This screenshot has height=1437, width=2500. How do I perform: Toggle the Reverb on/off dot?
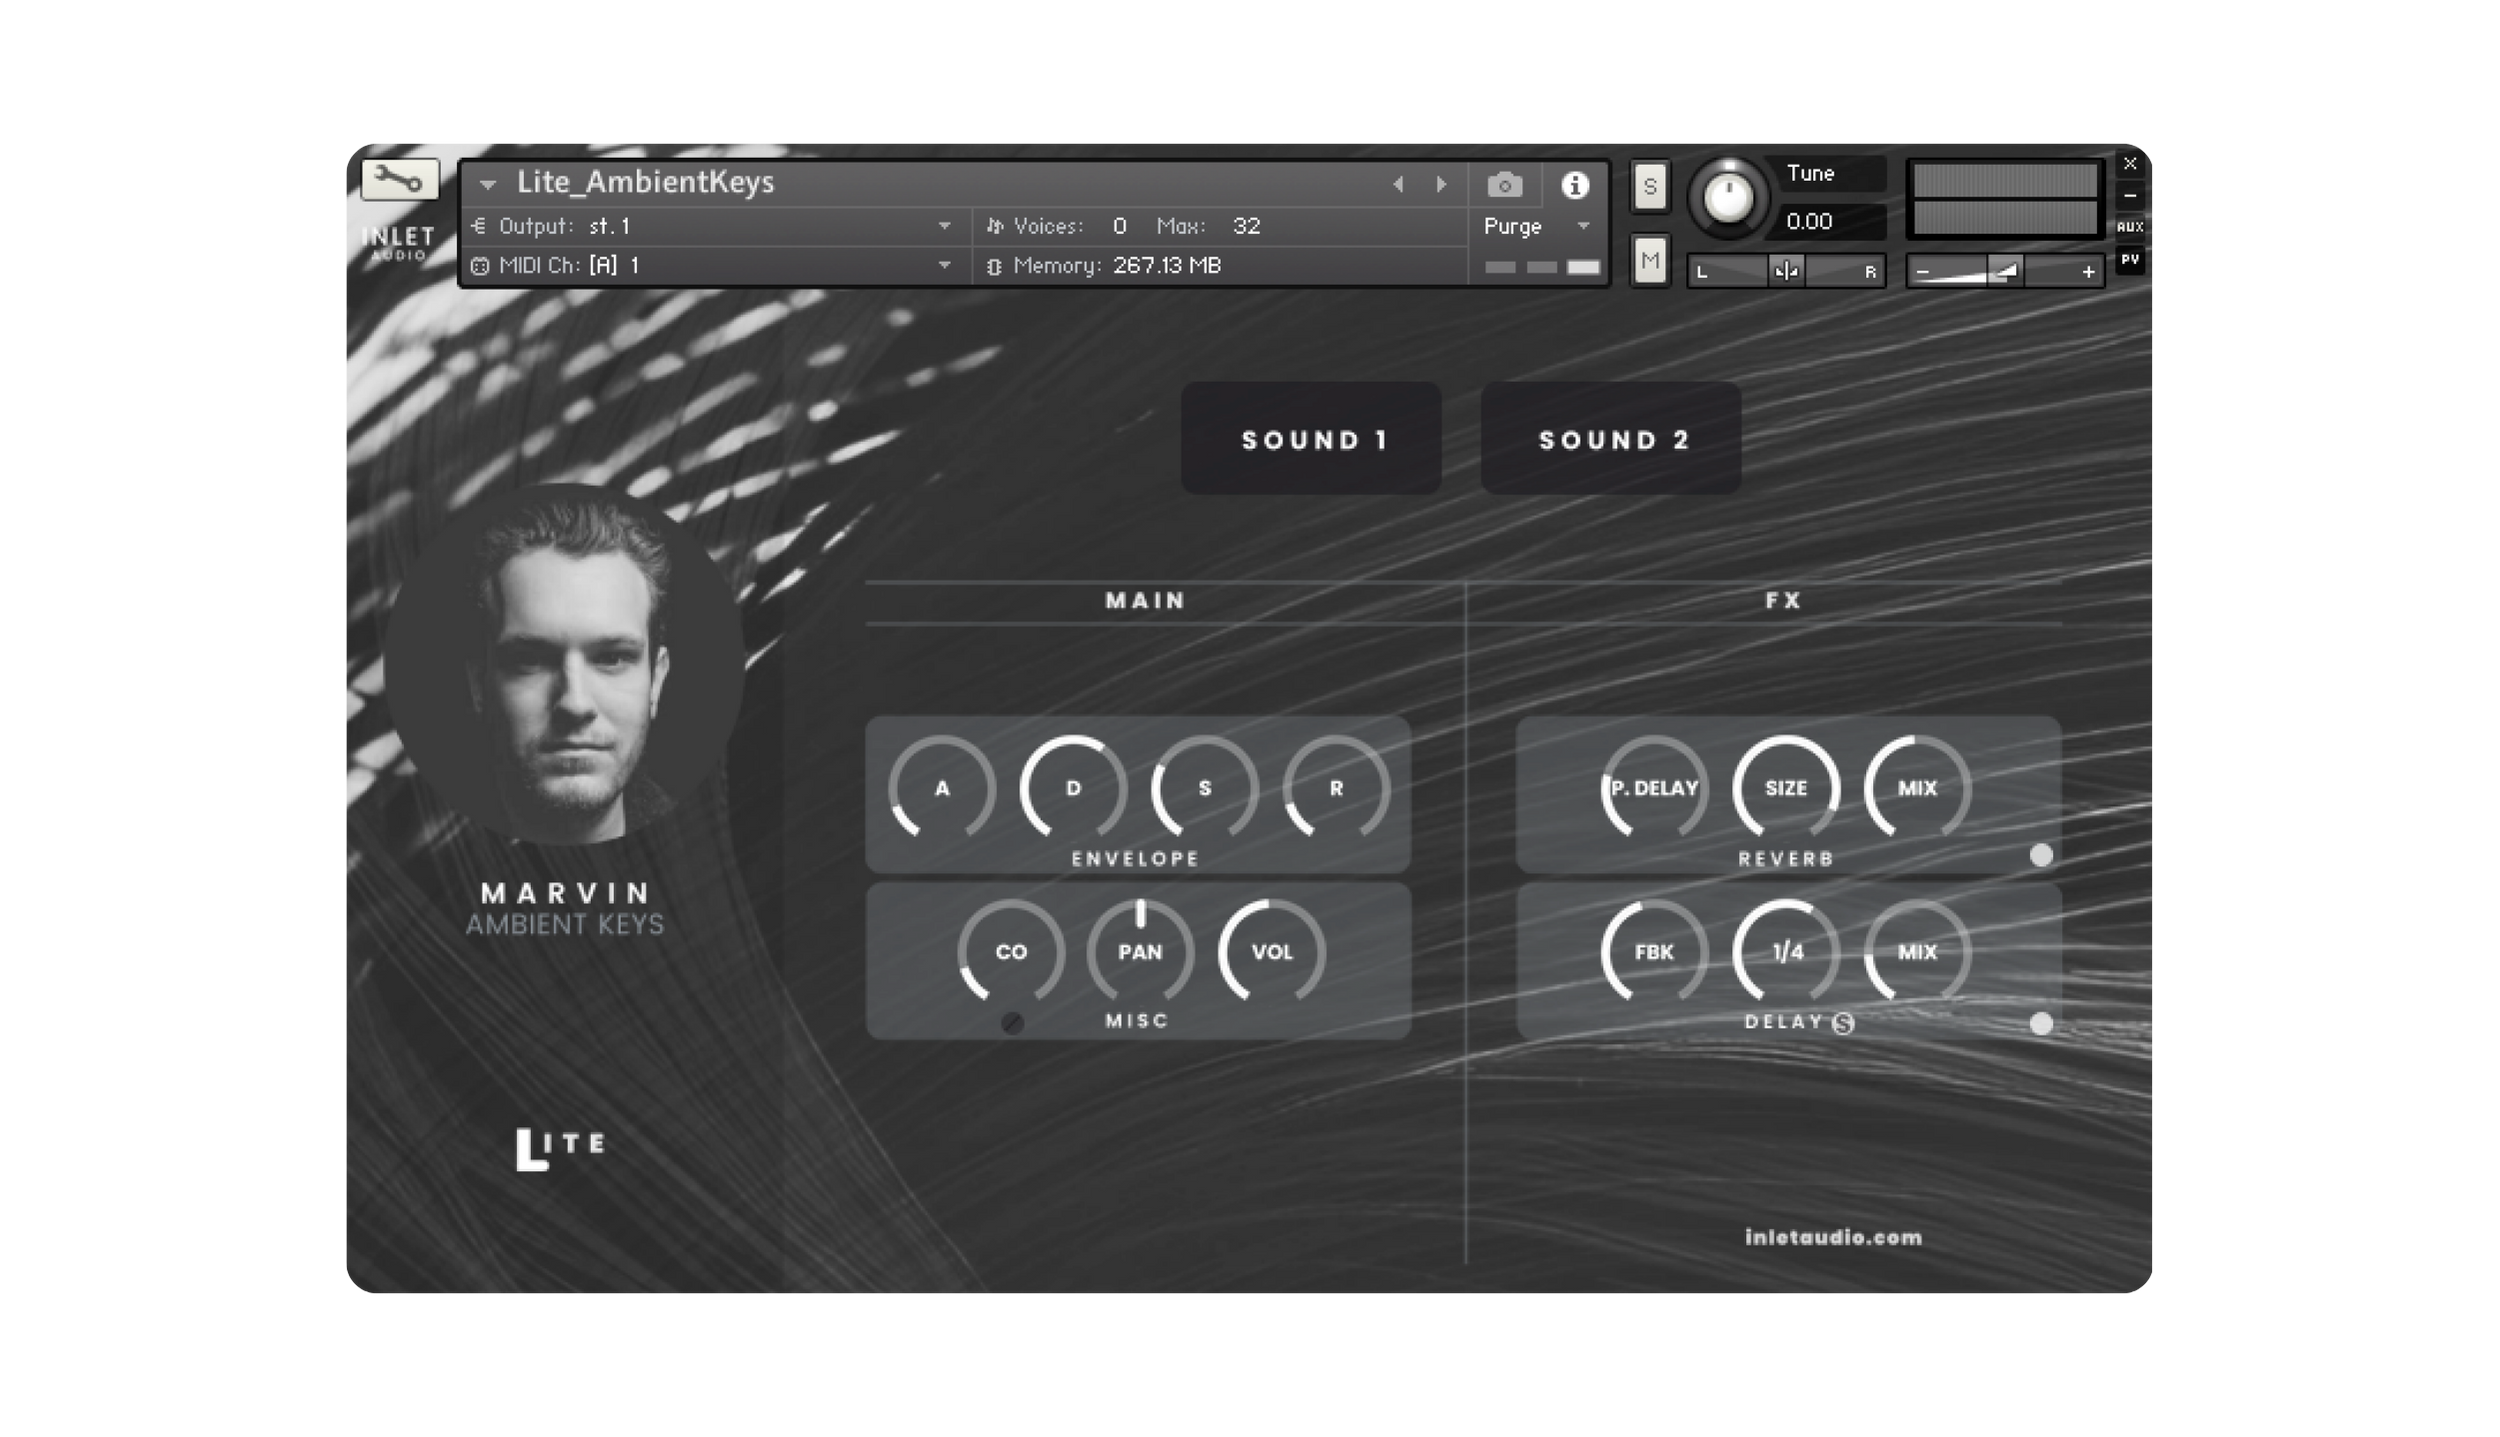pos(2041,855)
